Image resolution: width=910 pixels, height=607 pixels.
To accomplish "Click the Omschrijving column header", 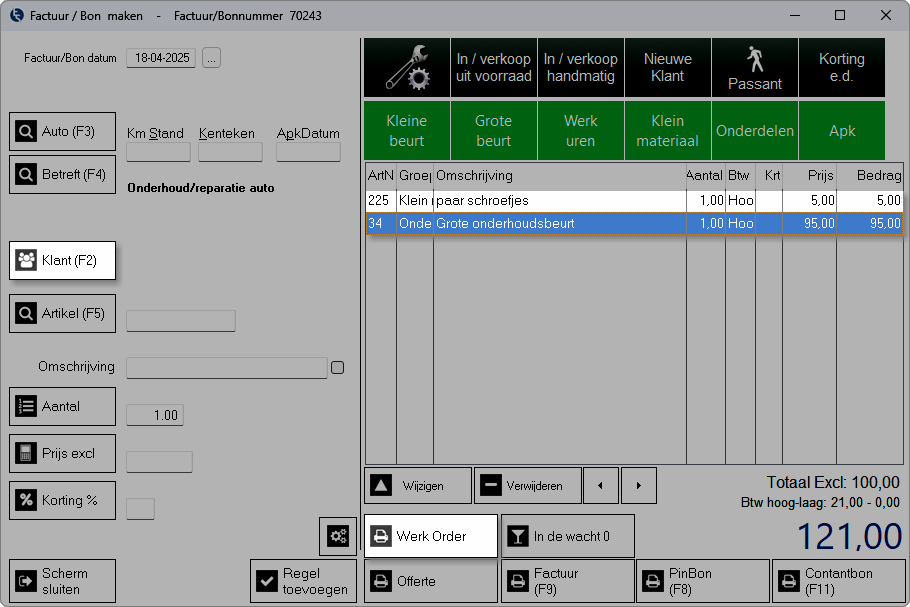I will [560, 175].
